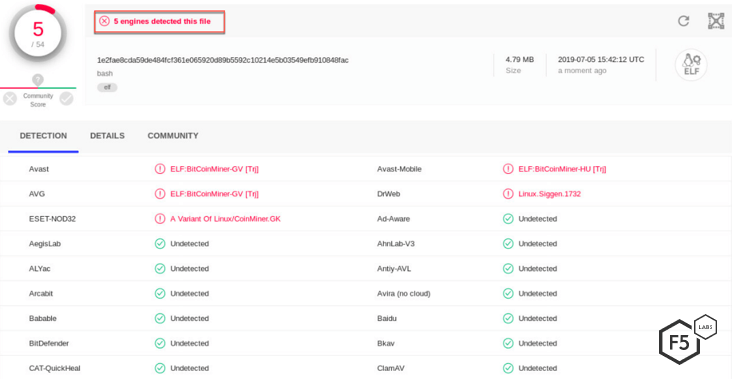Click A Variant Of Linux/CoinMiner.GK result
The height and width of the screenshot is (379, 732).
225,218
